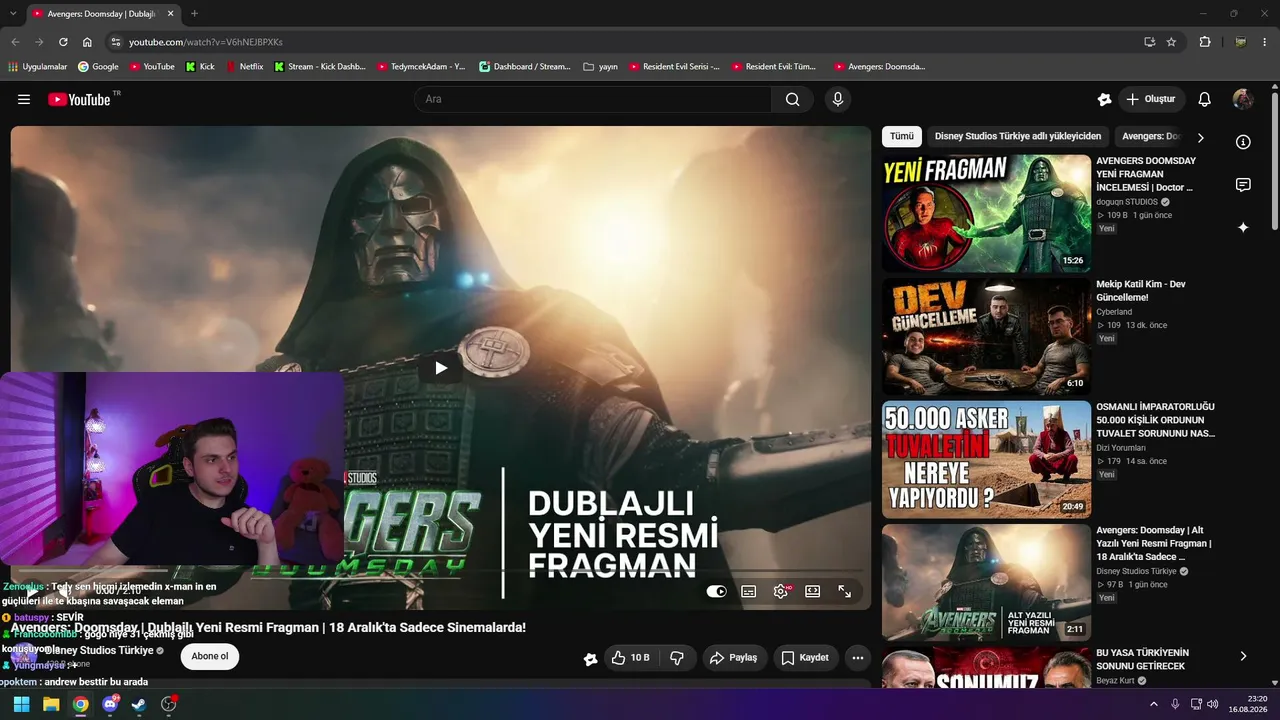Show hidden system tray icons

1154,704
